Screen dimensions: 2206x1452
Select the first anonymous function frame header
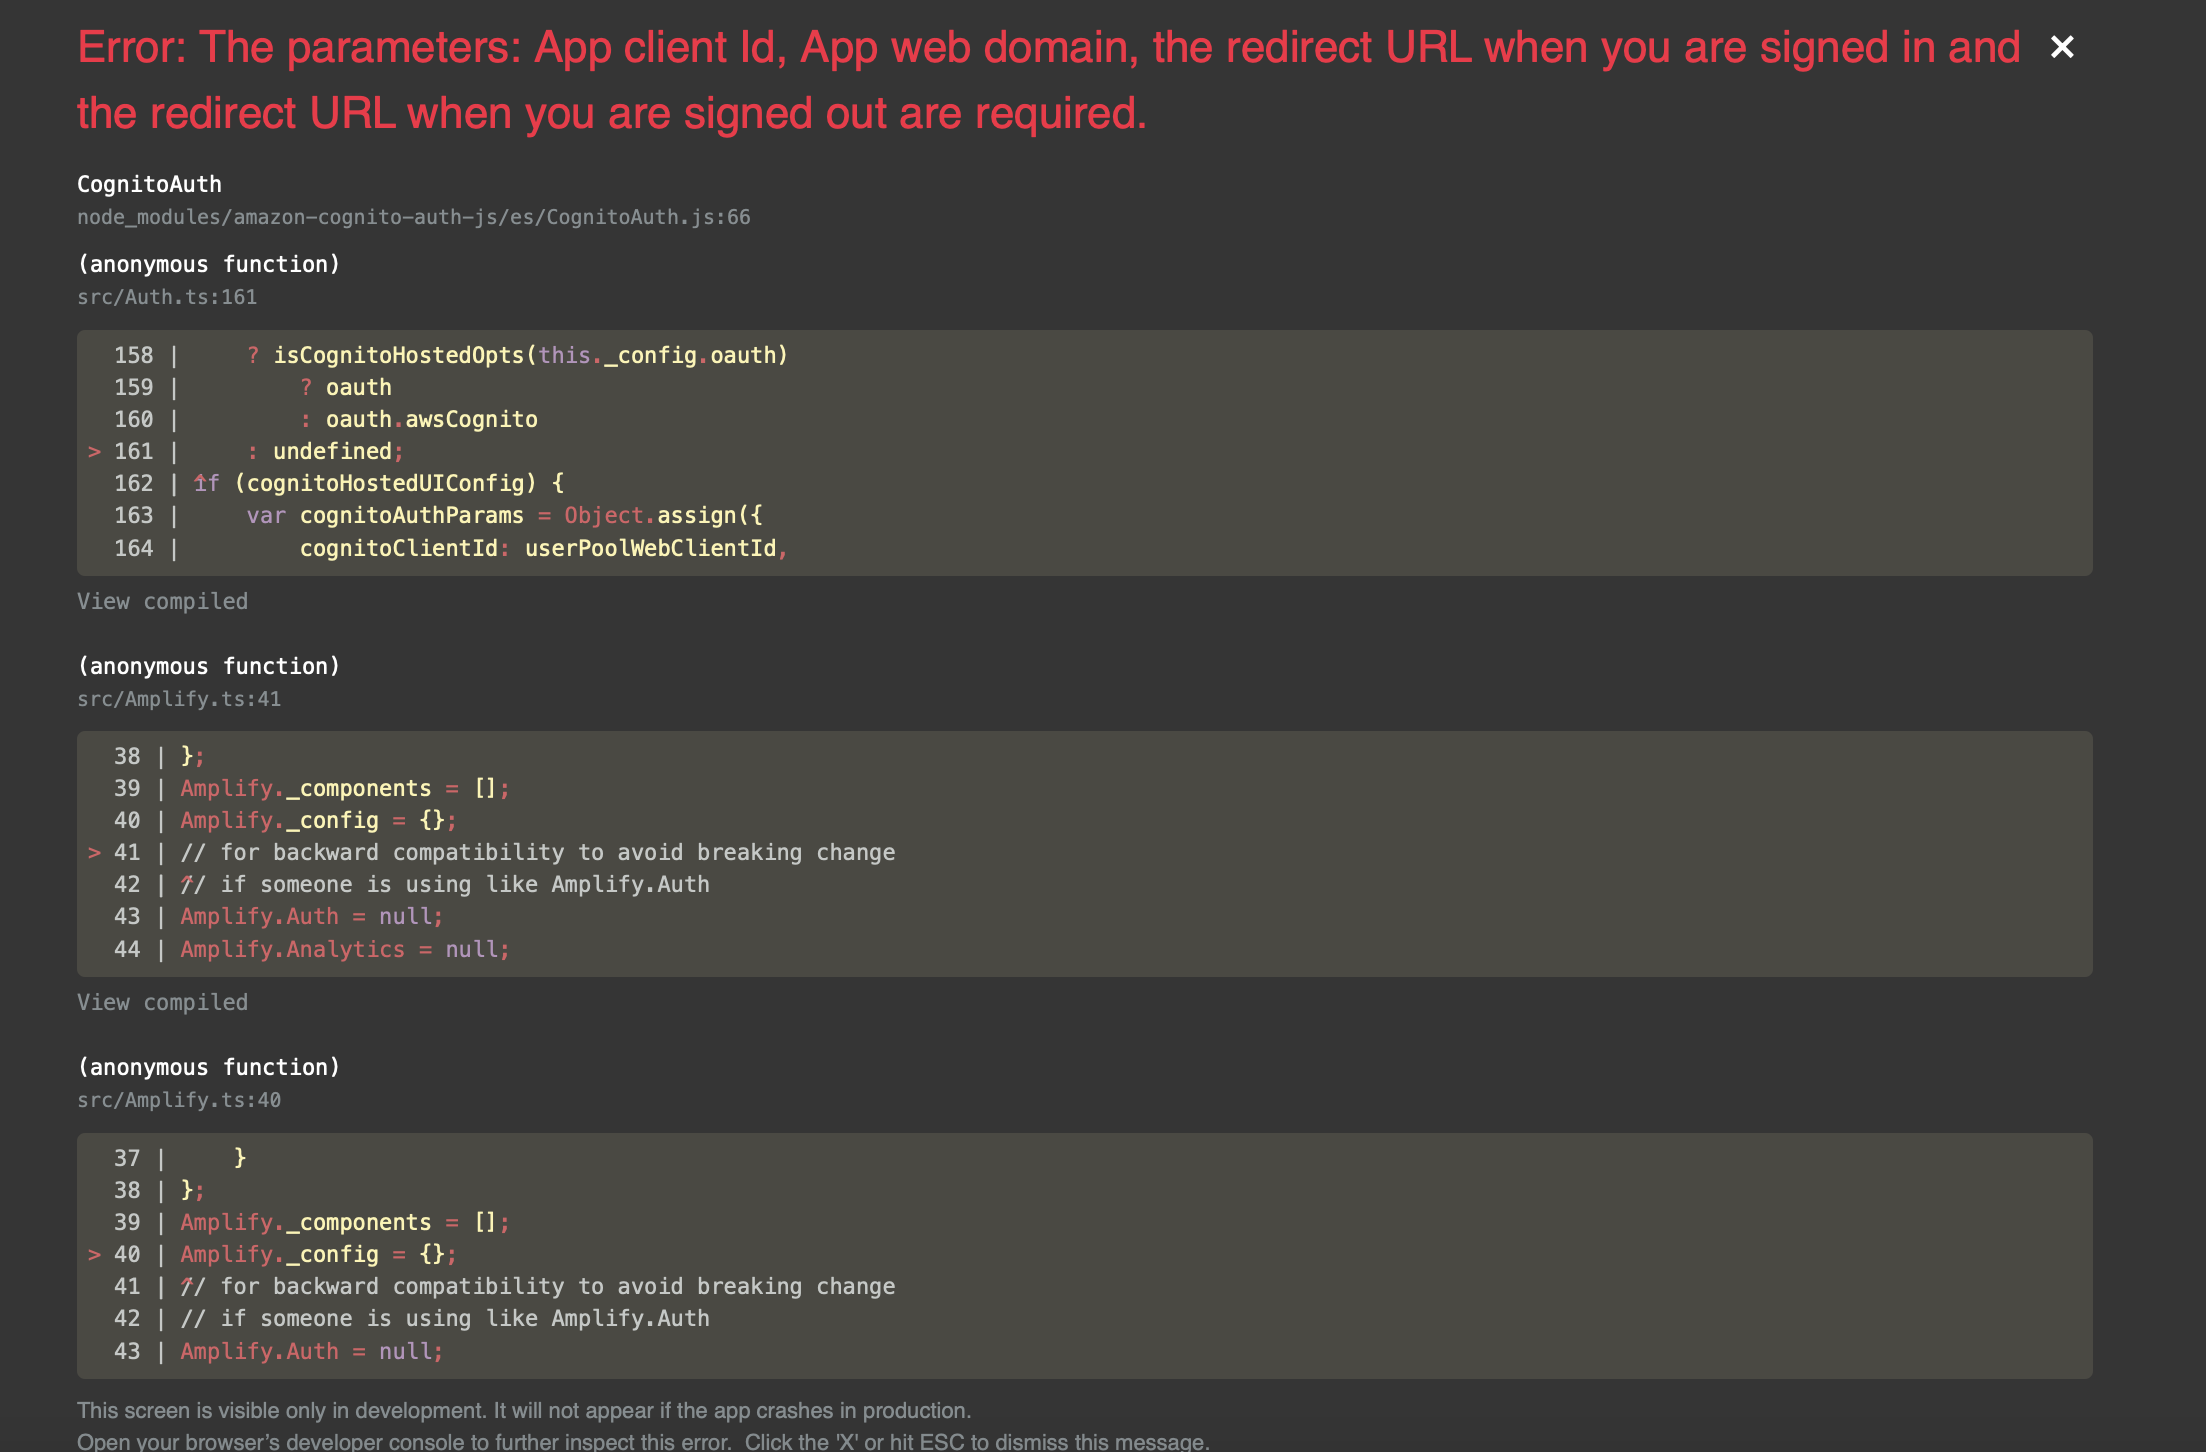pyautogui.click(x=209, y=263)
